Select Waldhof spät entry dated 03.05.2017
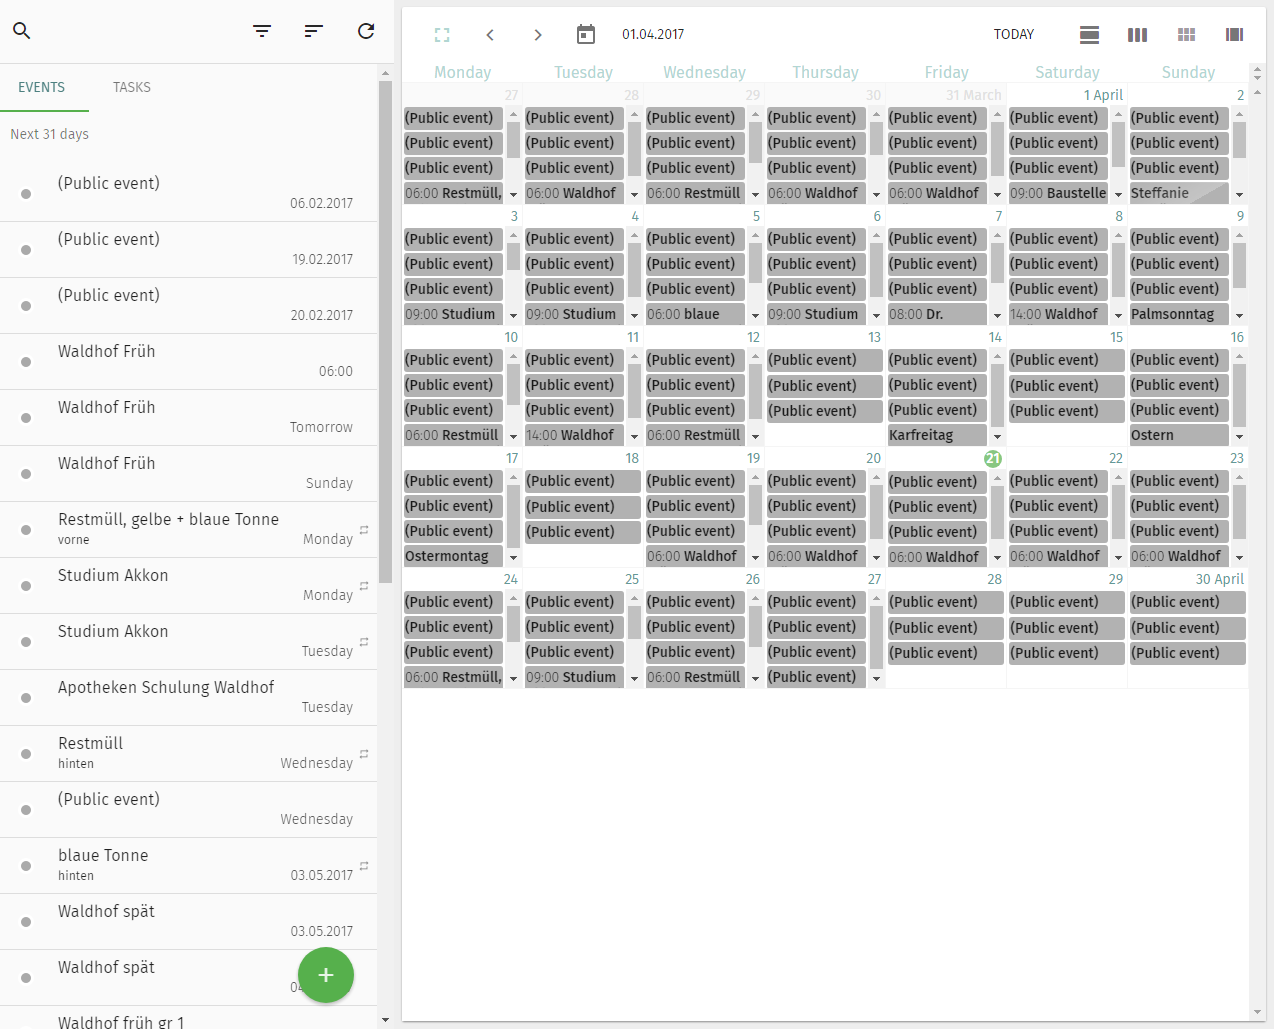The image size is (1274, 1029). 189,921
